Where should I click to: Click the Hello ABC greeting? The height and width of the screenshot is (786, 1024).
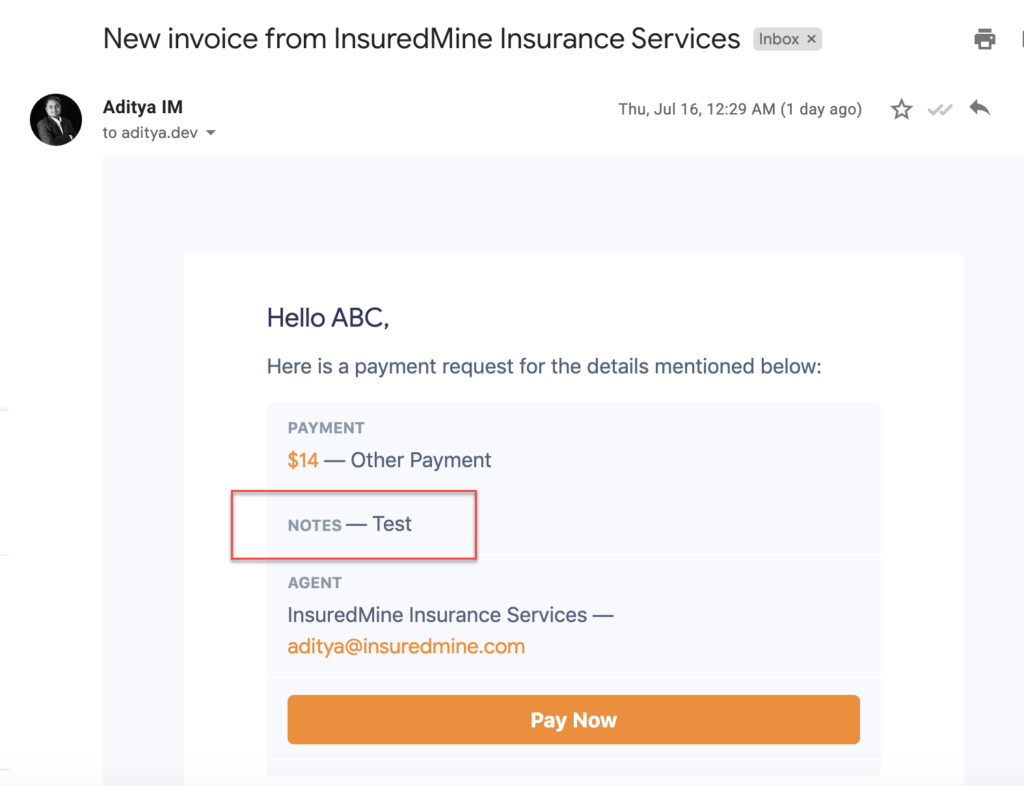(327, 318)
